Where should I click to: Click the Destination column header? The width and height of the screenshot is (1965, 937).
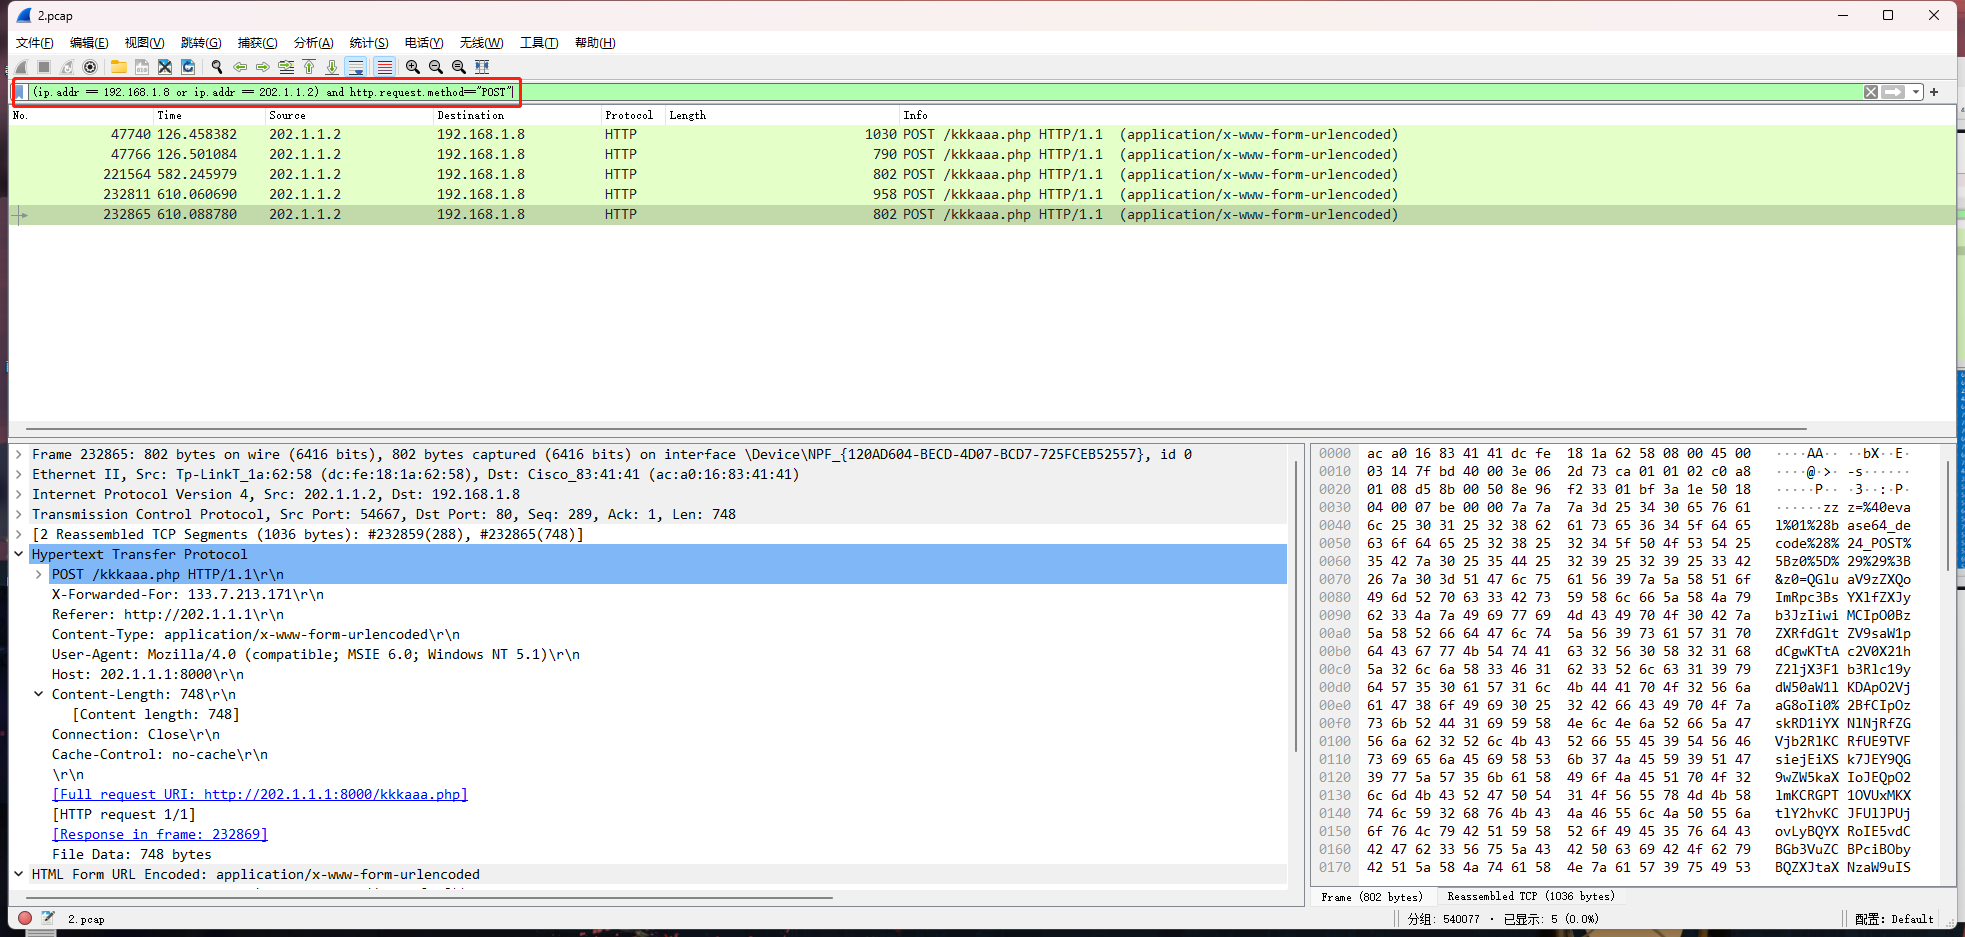tap(518, 115)
